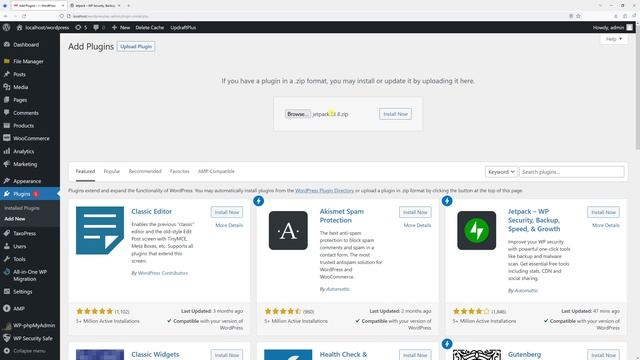640x360 pixels.
Task: Open UpdraftPlus in admin bar
Action: click(183, 27)
